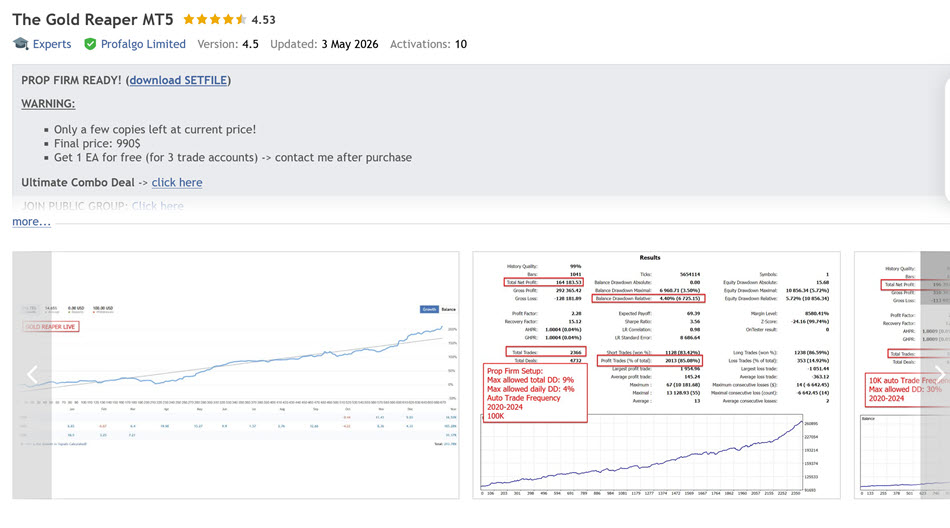The image size is (950, 528).
Task: Click the Version 4.5 text
Action: point(228,44)
